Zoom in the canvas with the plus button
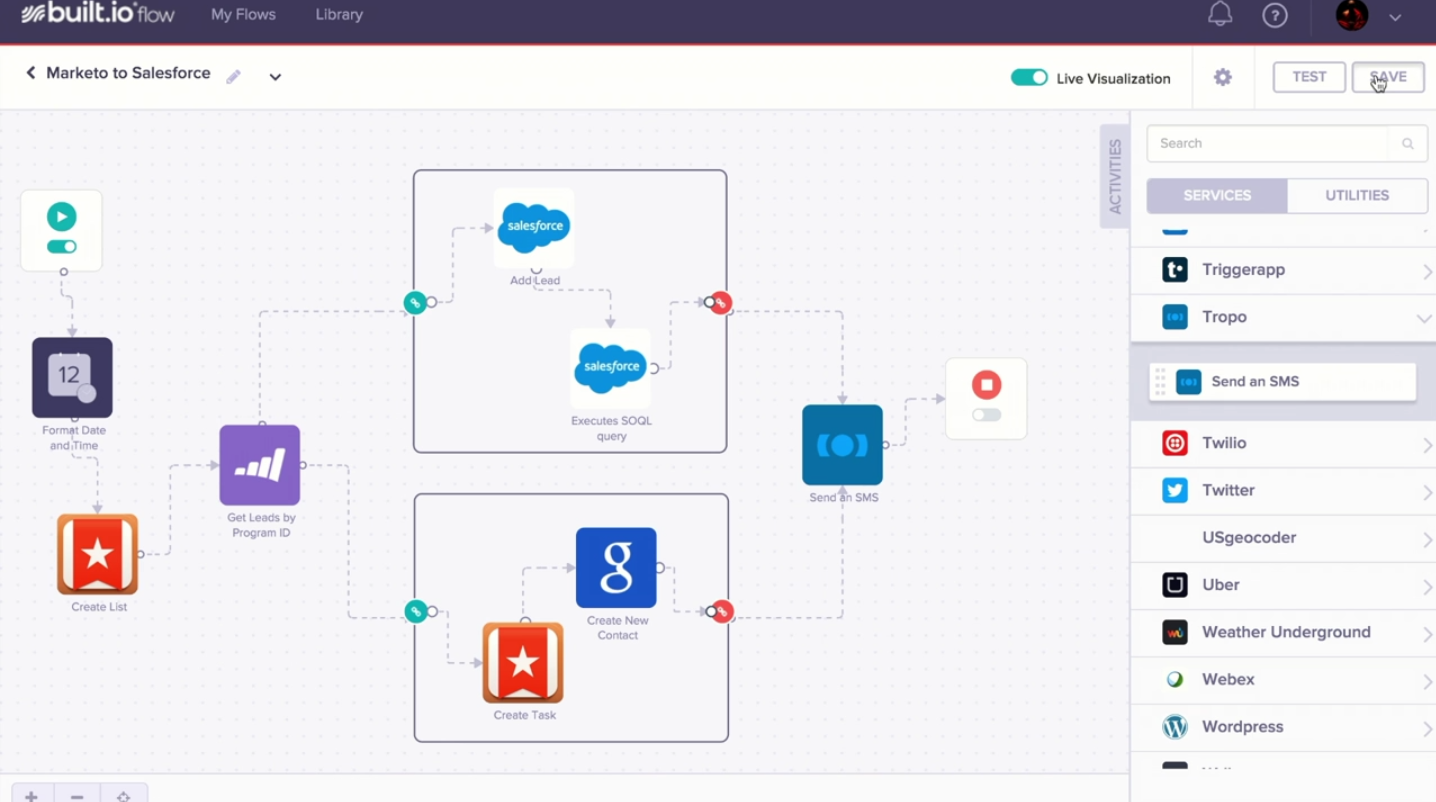The image size is (1436, 802). pyautogui.click(x=31, y=796)
